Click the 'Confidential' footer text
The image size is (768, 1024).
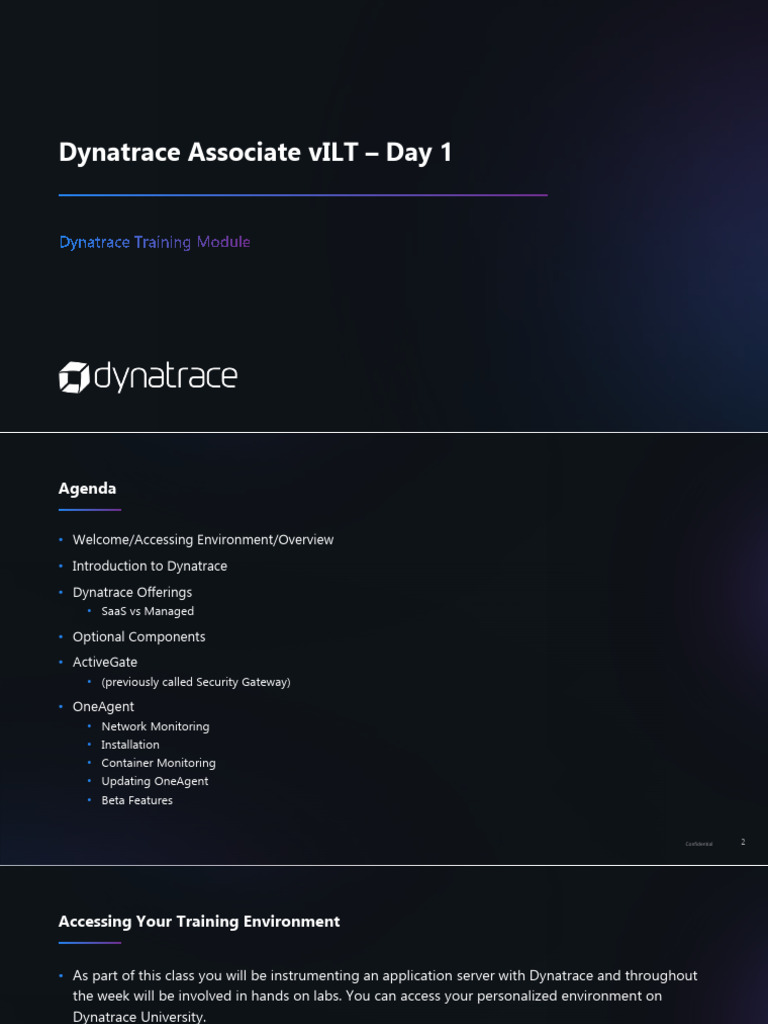699,844
